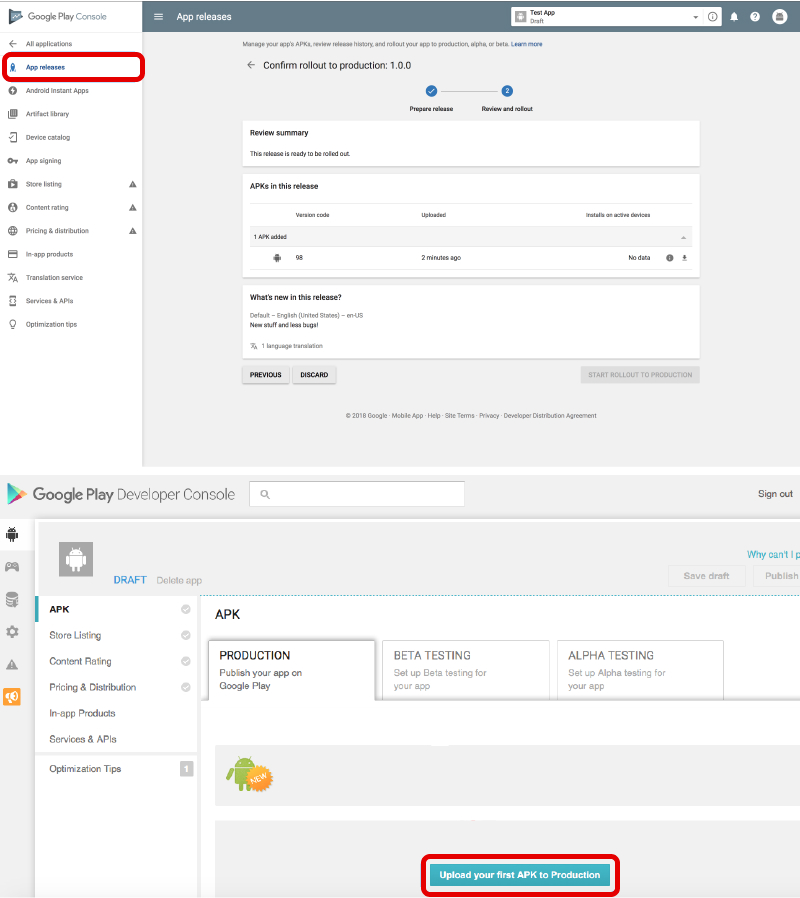Open the account avatar icon in top bar
Viewport: 800px width, 898px height.
779,17
